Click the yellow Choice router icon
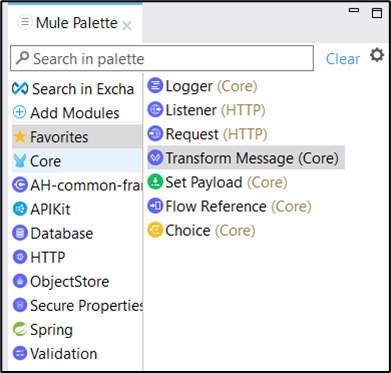 [x=155, y=230]
